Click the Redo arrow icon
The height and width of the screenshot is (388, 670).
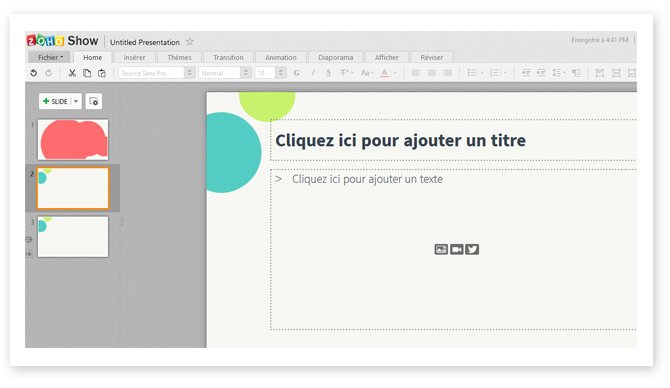tap(49, 73)
